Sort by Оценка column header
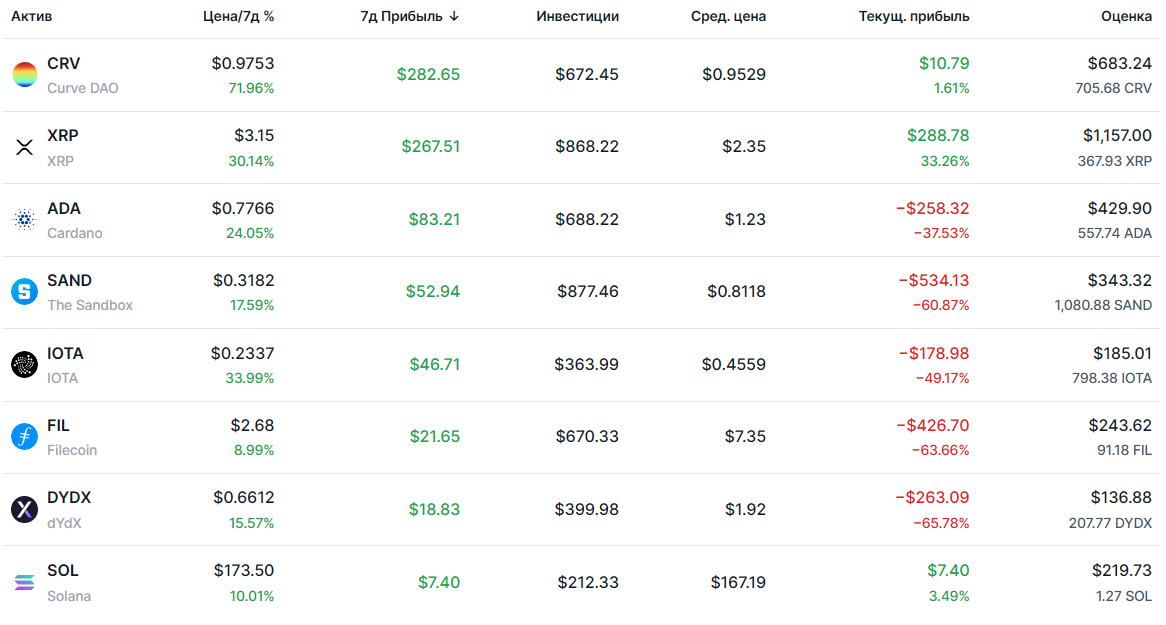 1126,16
